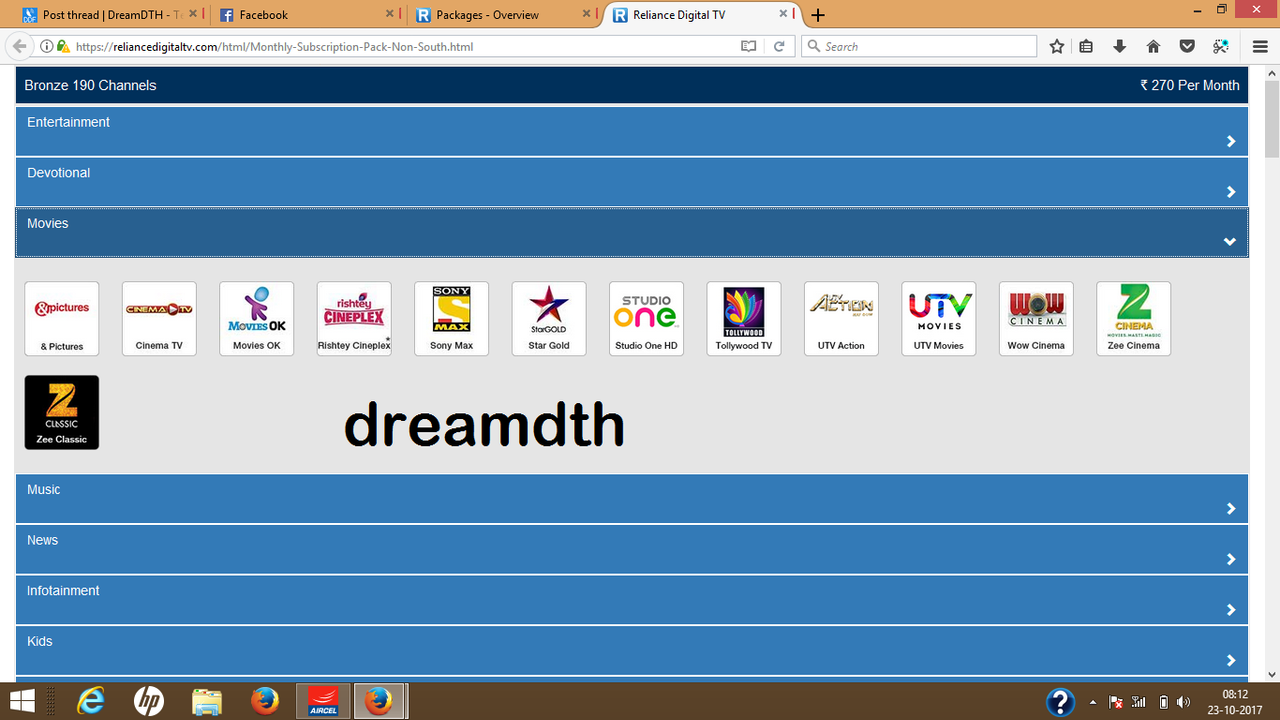Click the Studio One HD channel tile
This screenshot has height=720, width=1280.
coord(647,319)
